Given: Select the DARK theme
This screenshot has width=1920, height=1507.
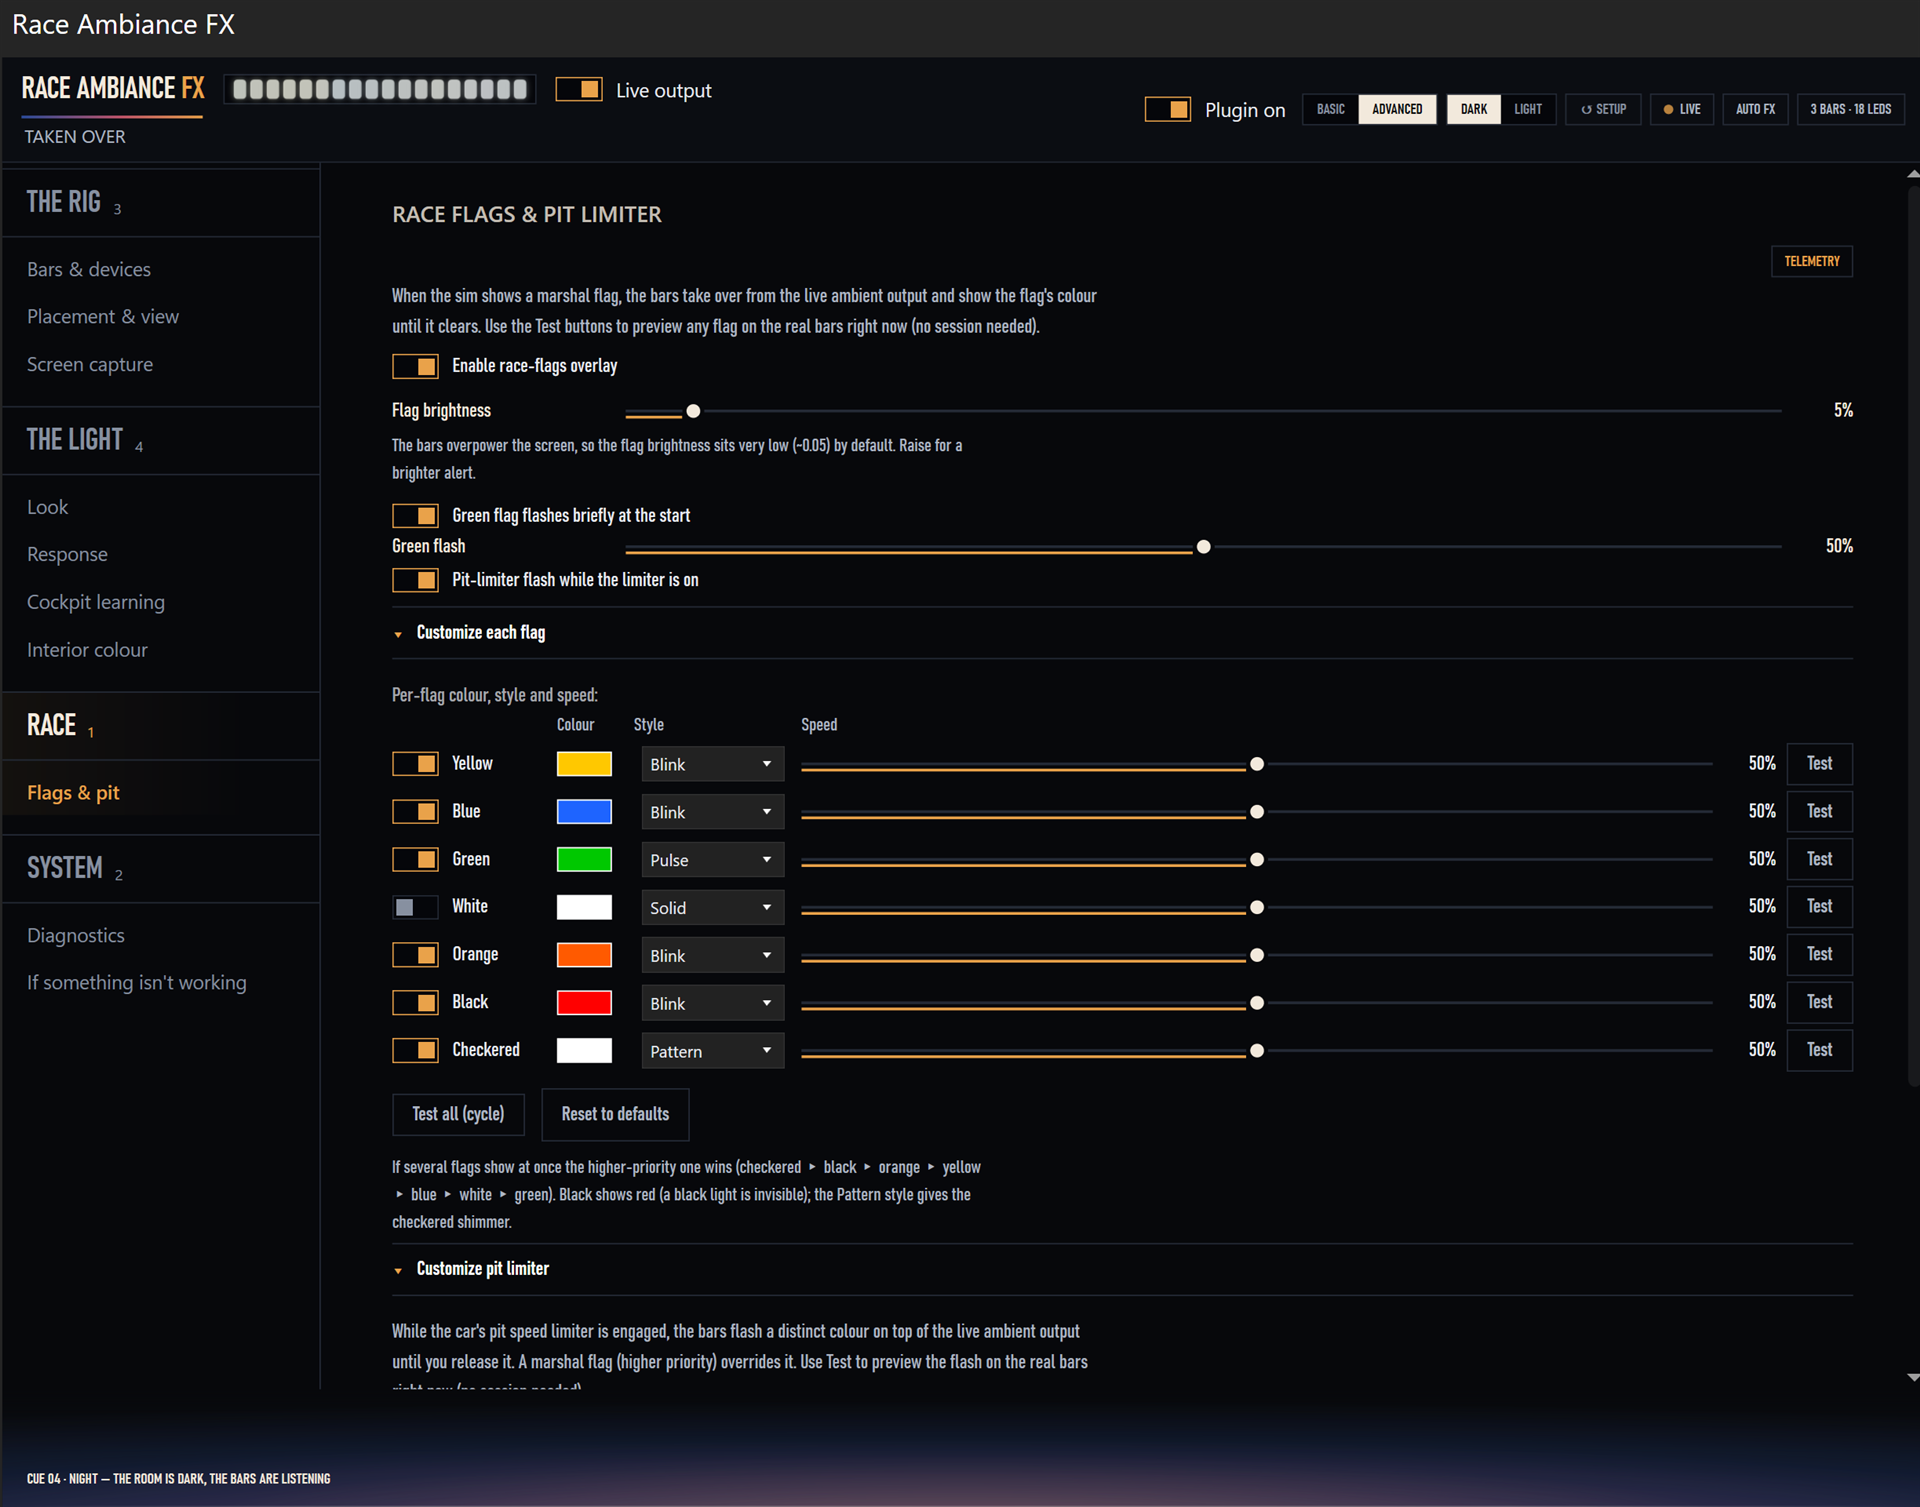Looking at the screenshot, I should (x=1473, y=109).
